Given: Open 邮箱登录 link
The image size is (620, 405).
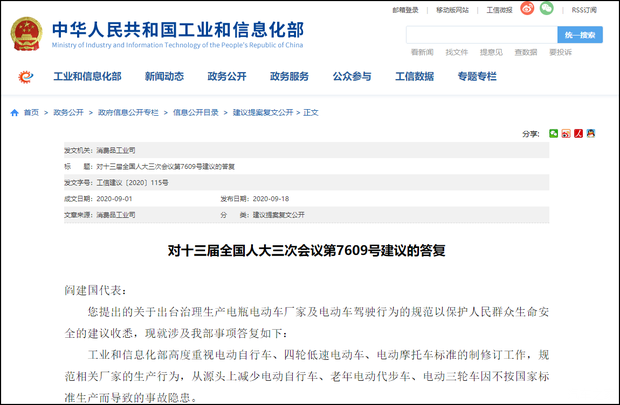Looking at the screenshot, I should [405, 10].
